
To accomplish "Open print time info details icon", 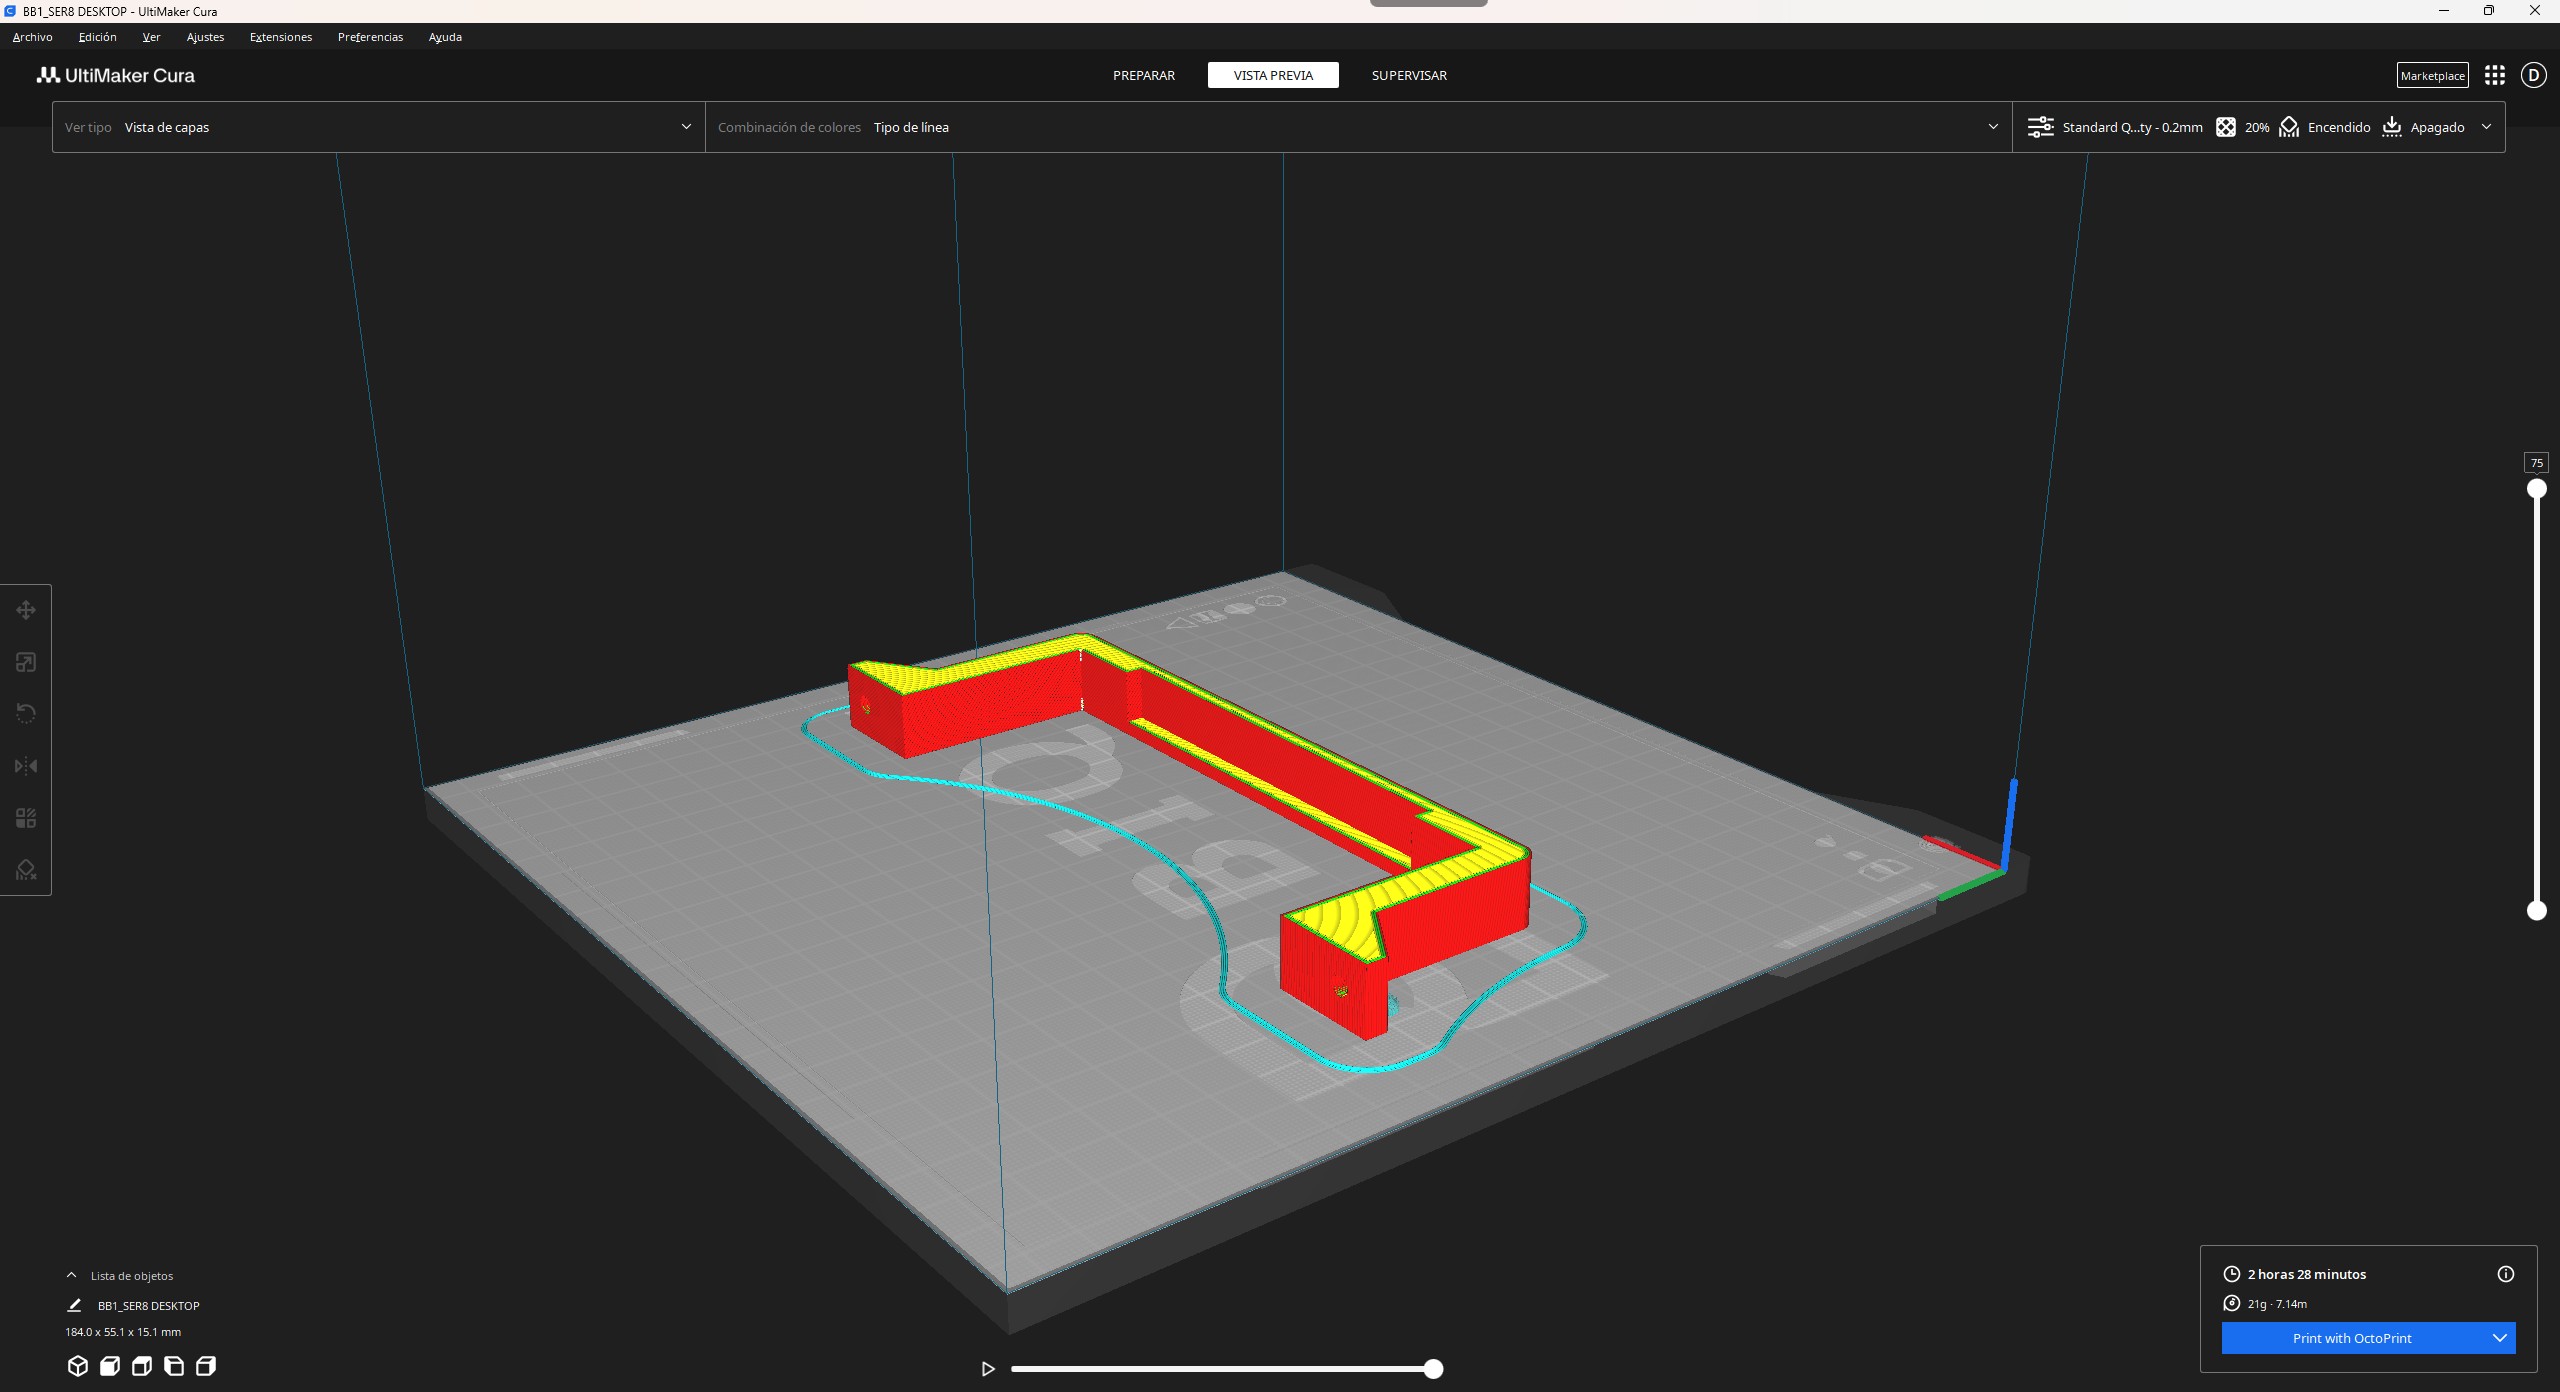I will [2506, 1274].
